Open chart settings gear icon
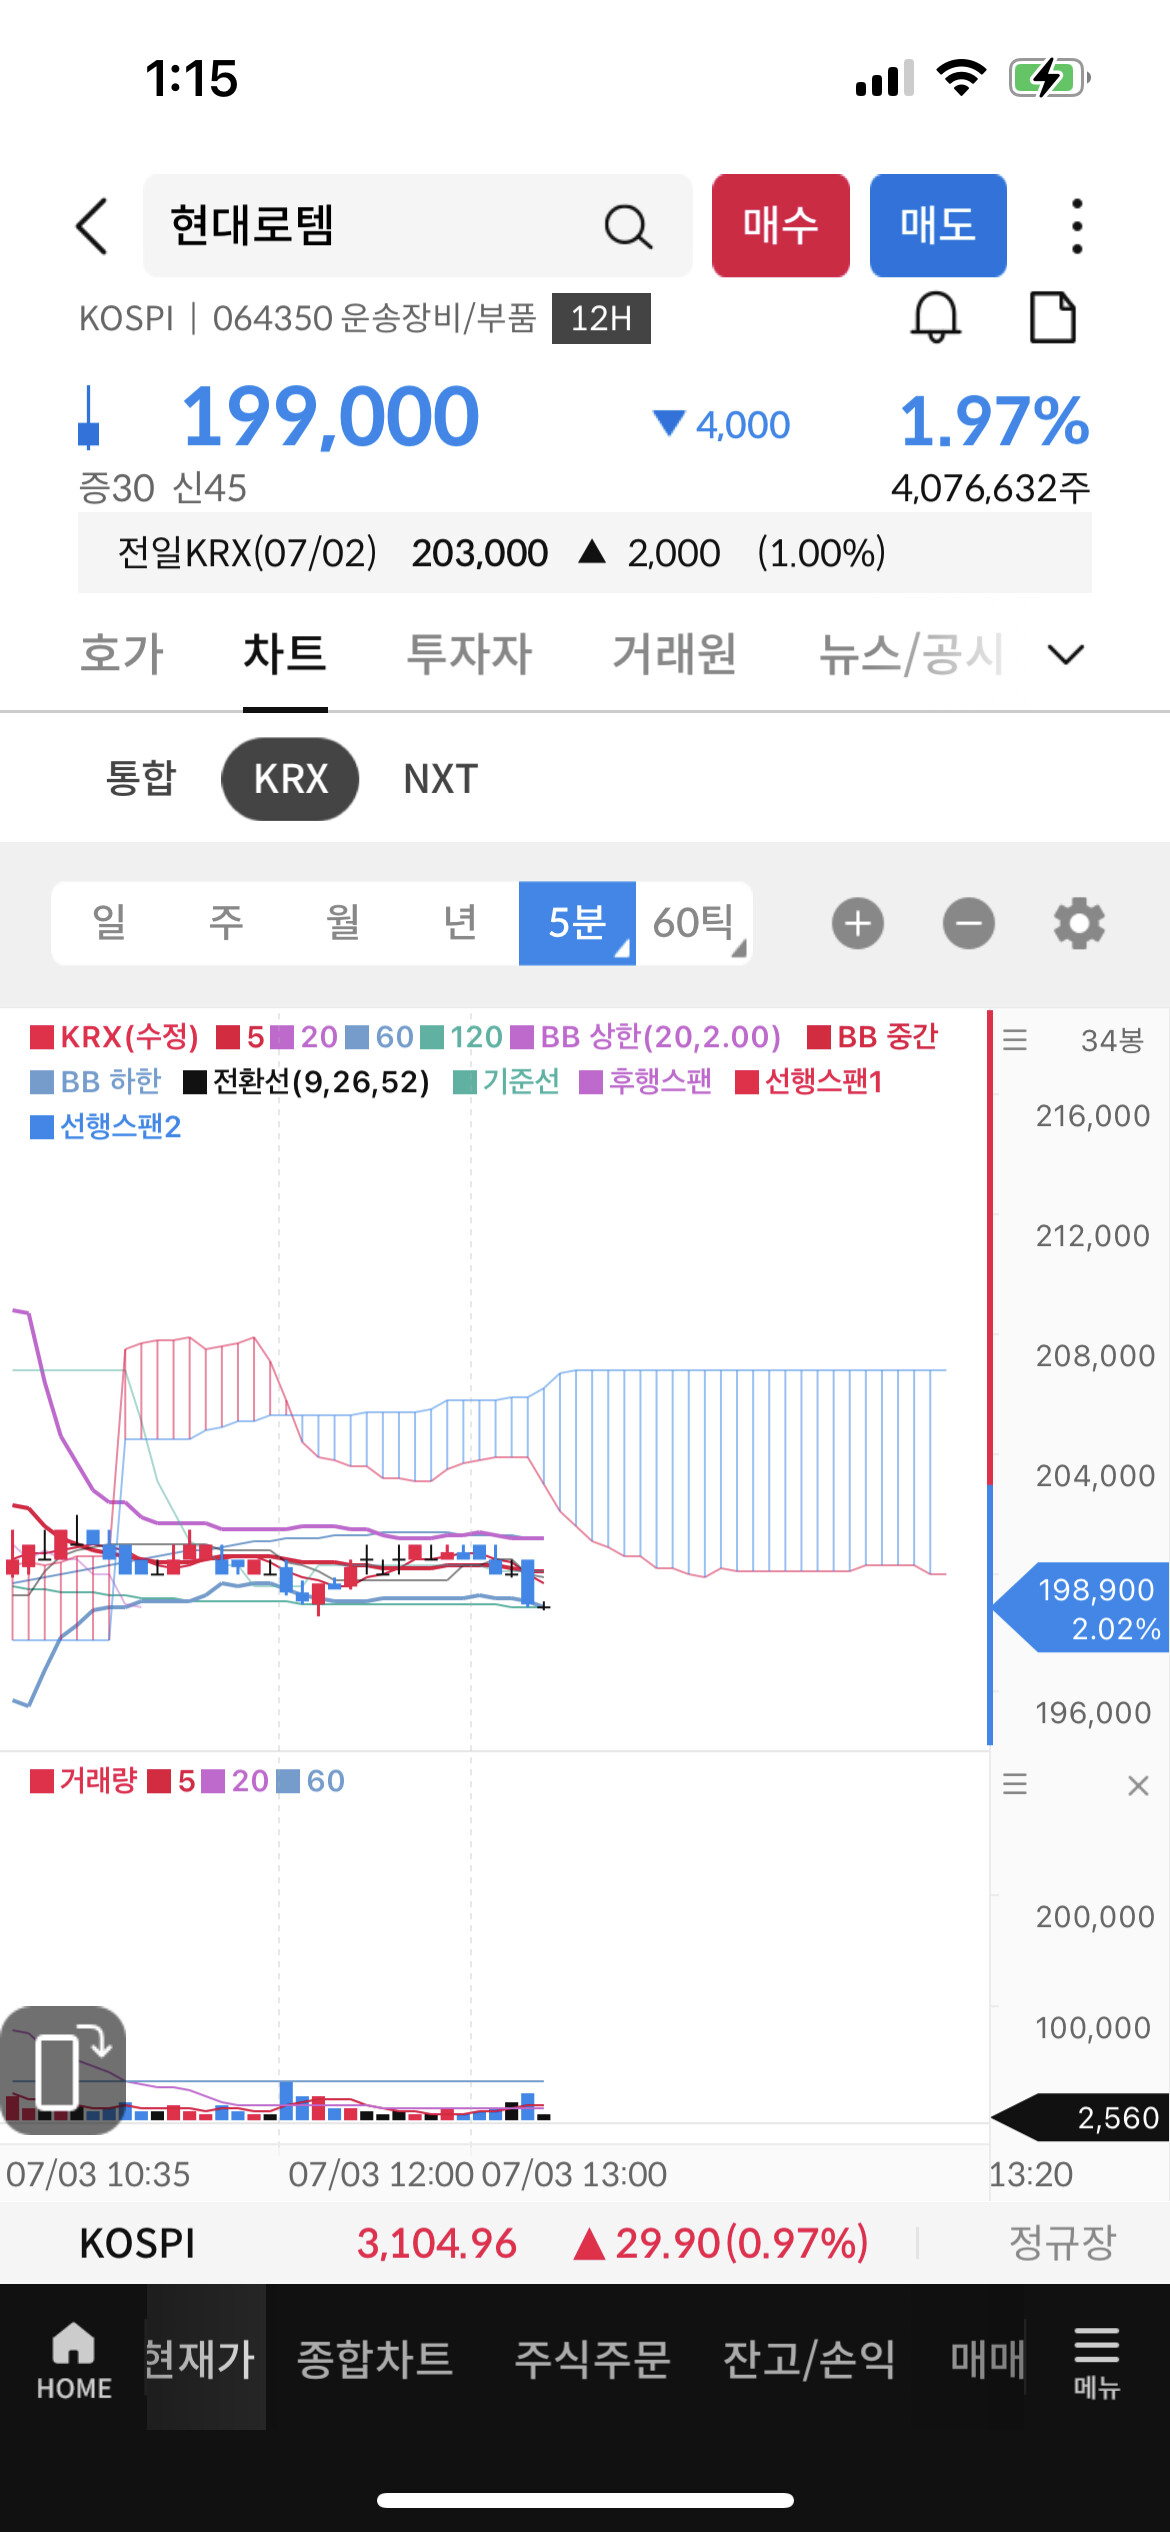Screen dimensions: 1170x2532 pos(1078,923)
